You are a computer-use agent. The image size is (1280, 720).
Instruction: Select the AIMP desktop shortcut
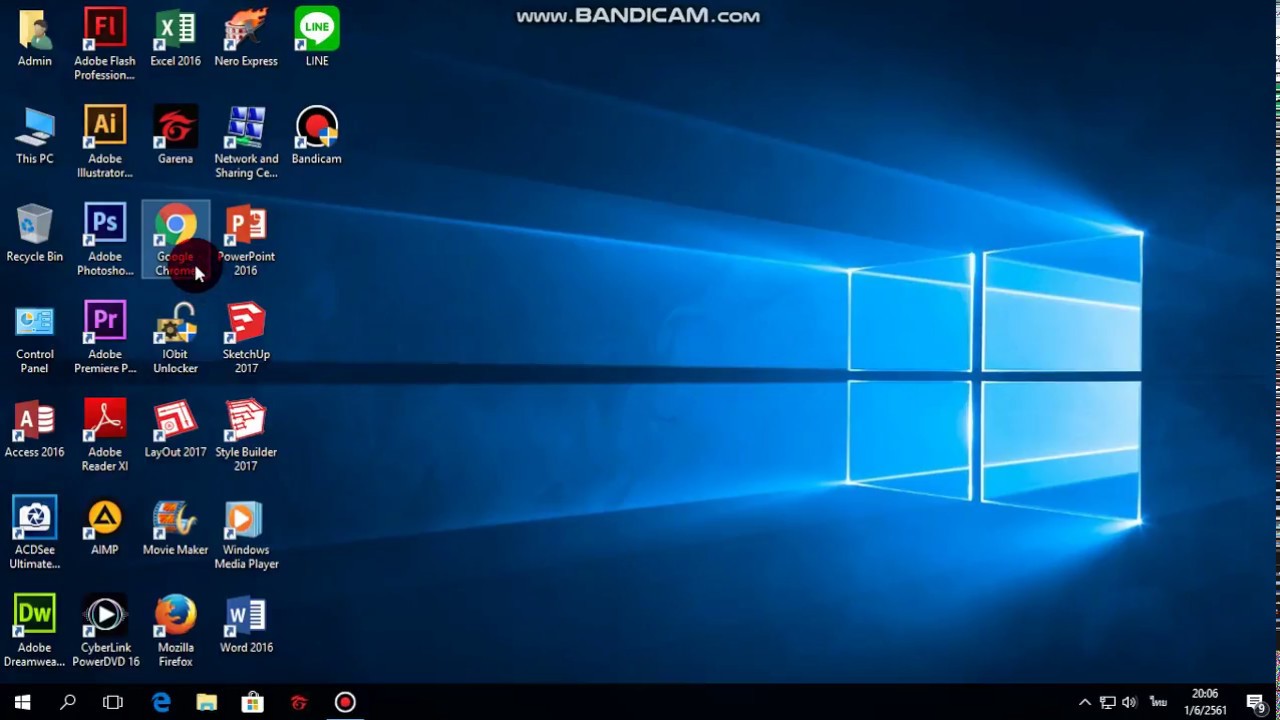tap(105, 527)
